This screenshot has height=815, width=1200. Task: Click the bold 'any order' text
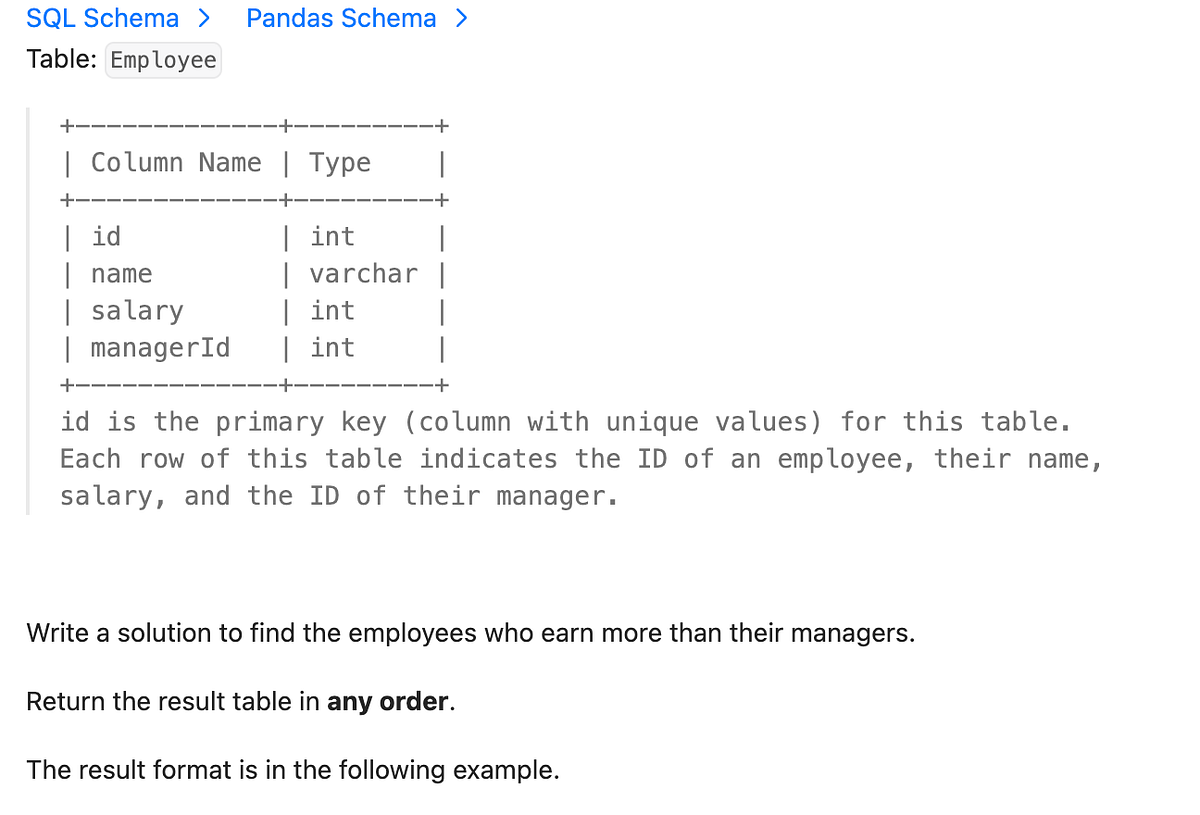click(386, 701)
